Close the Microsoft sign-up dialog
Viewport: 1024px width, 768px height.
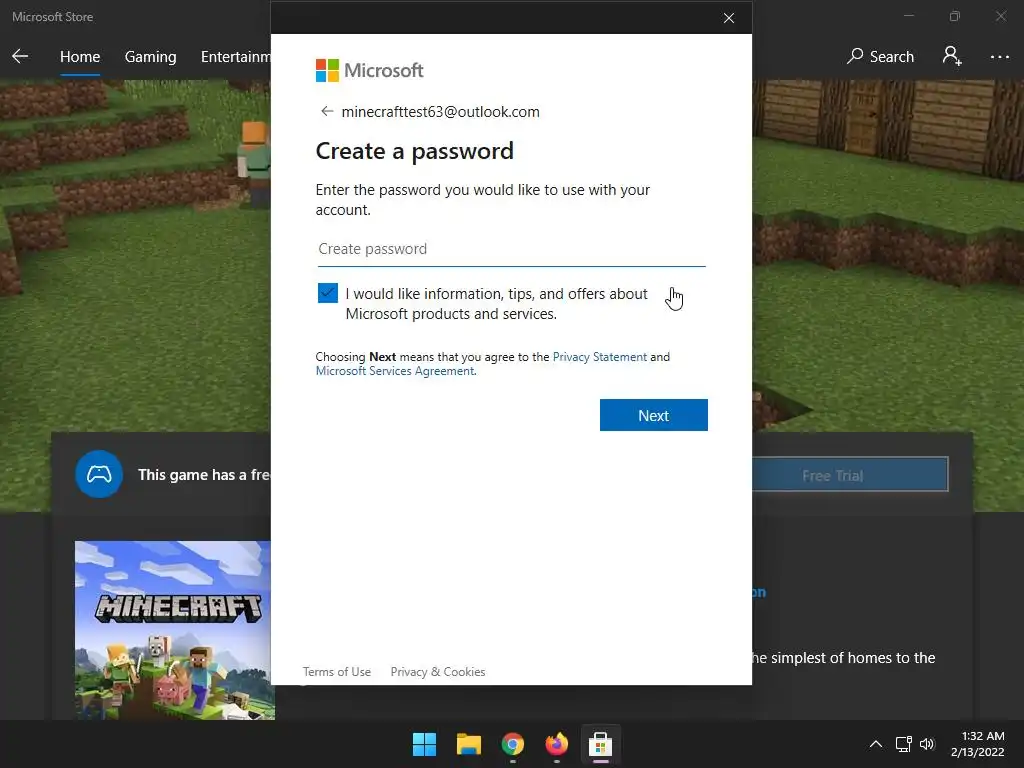[729, 18]
